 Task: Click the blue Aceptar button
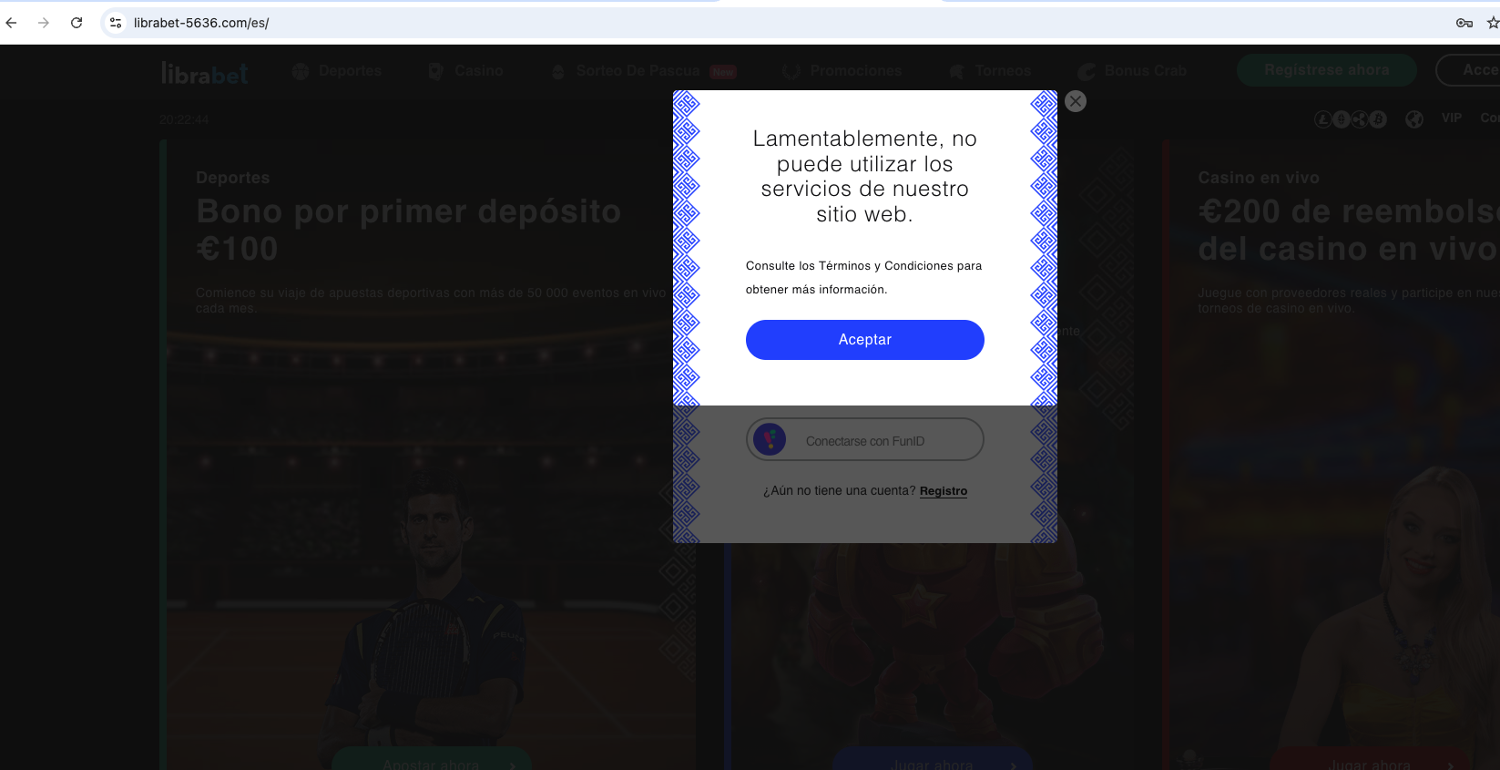click(865, 340)
